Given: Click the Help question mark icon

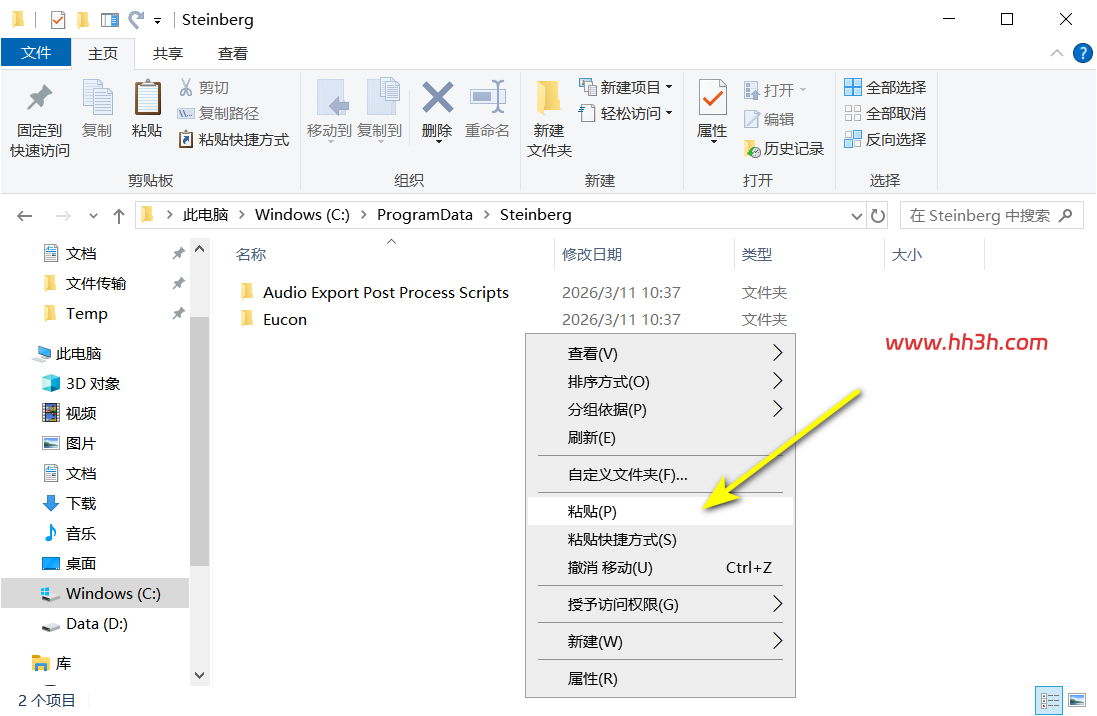Looking at the screenshot, I should (x=1082, y=53).
